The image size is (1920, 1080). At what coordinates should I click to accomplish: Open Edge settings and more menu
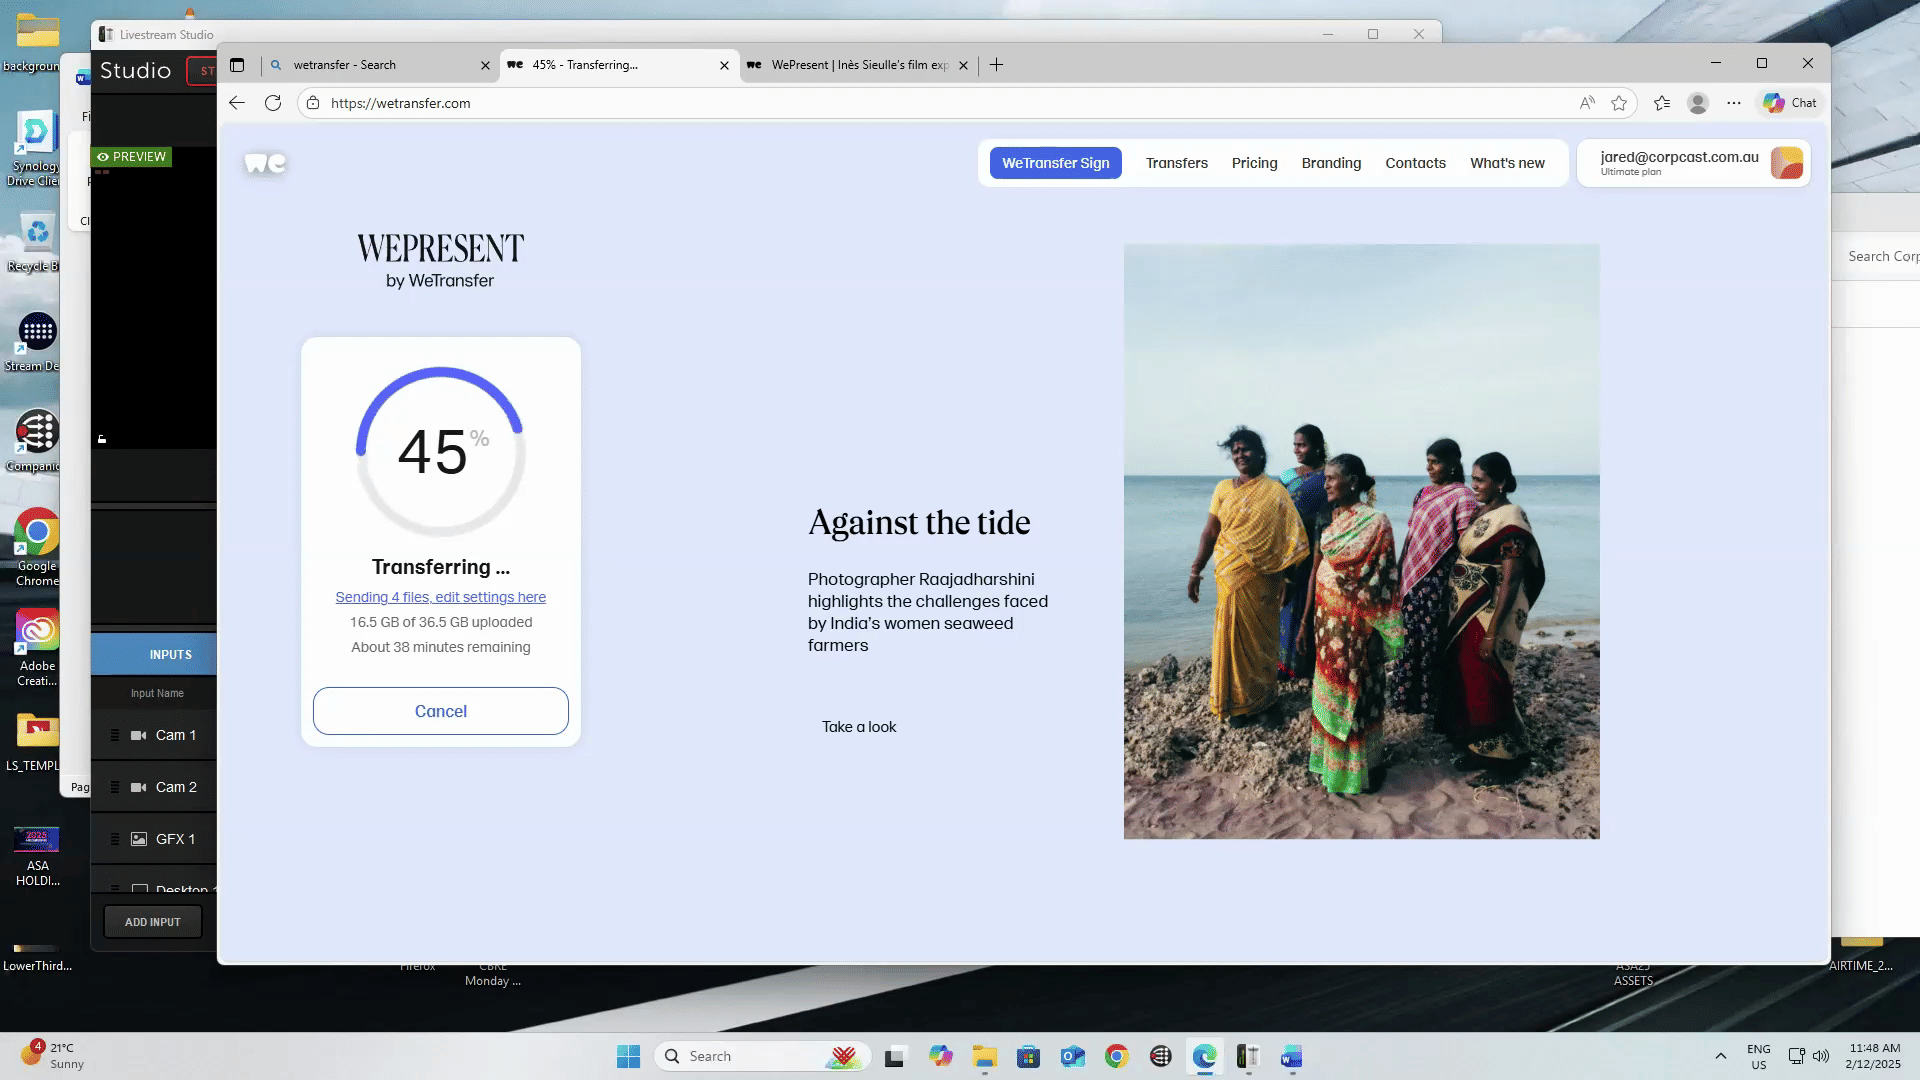1734,103
